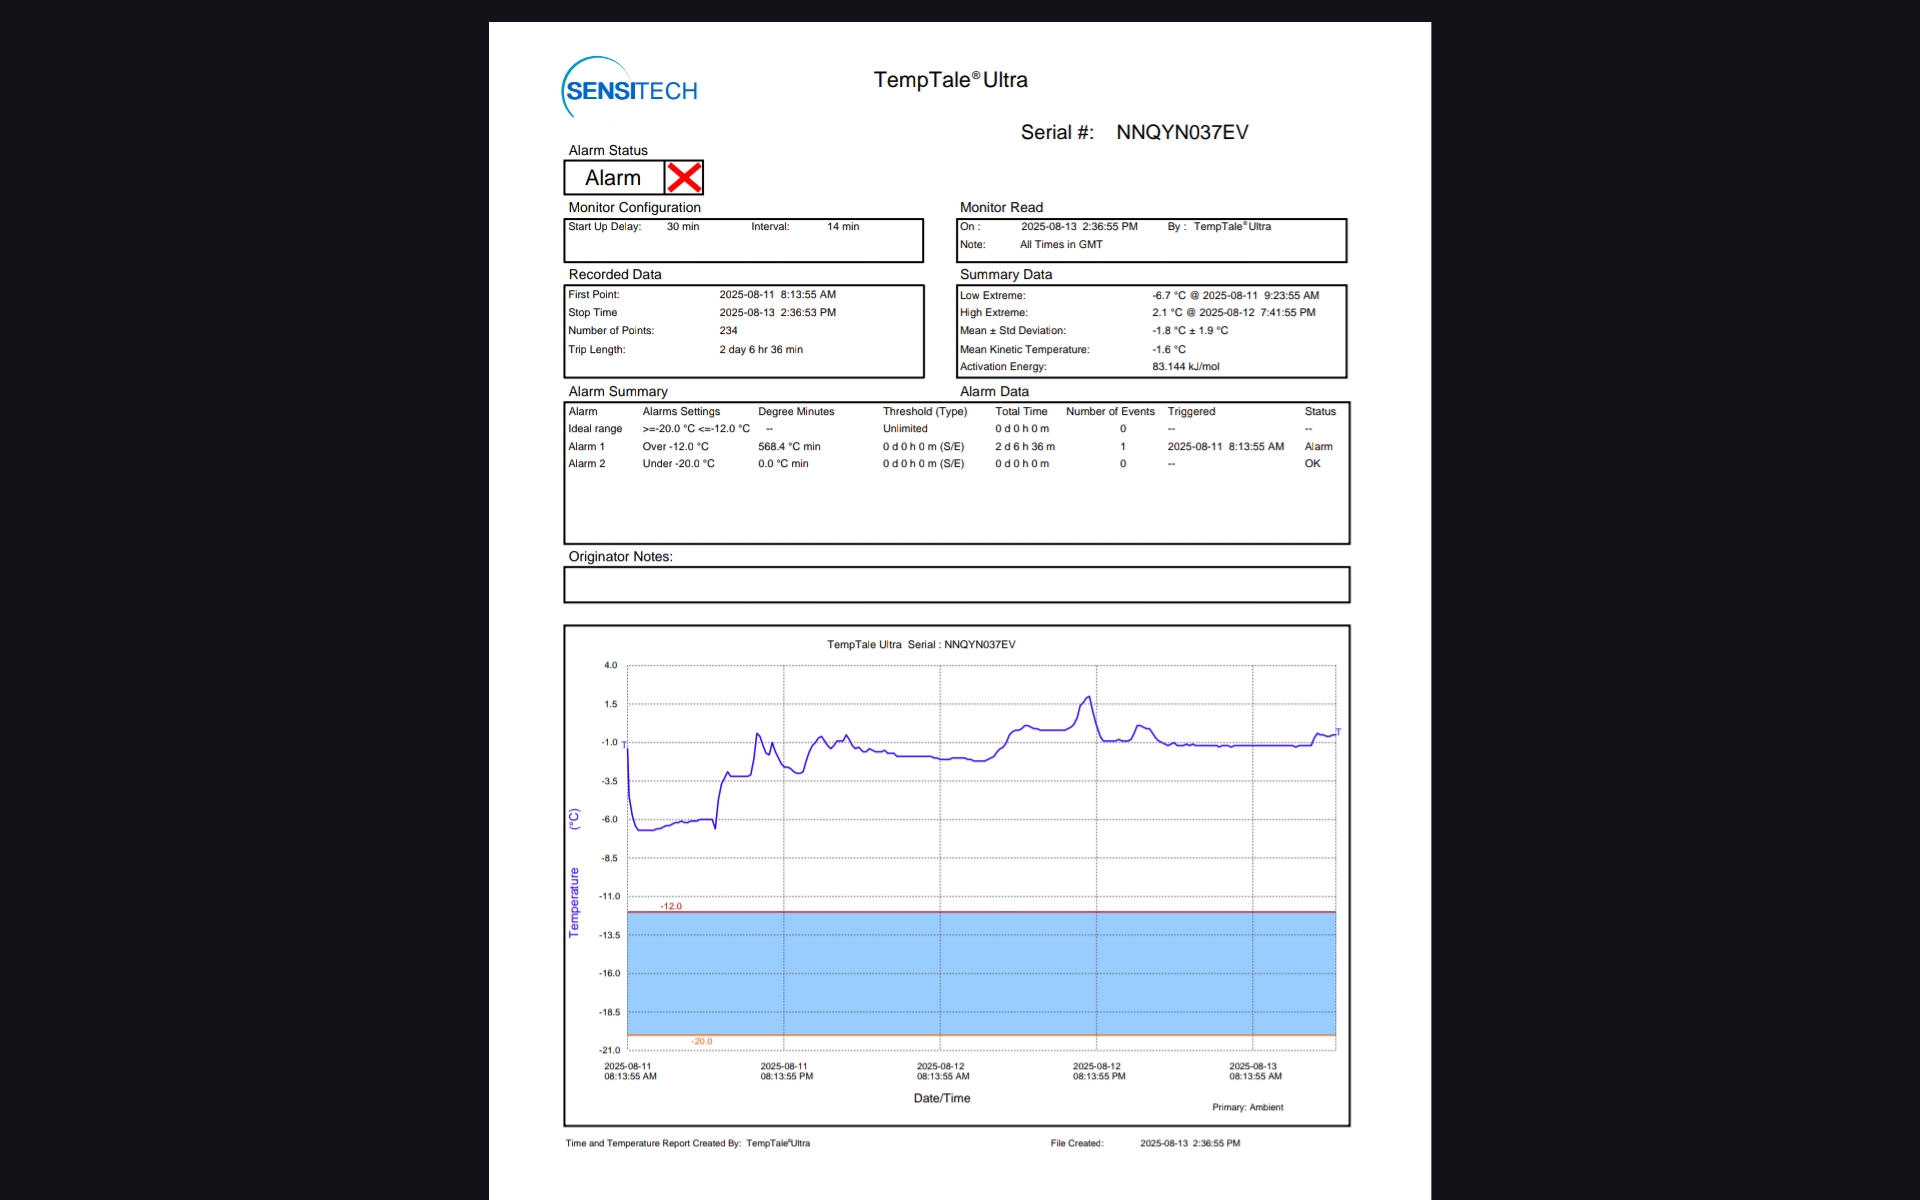Click the chart title with serial
The image size is (1920, 1200).
921,645
